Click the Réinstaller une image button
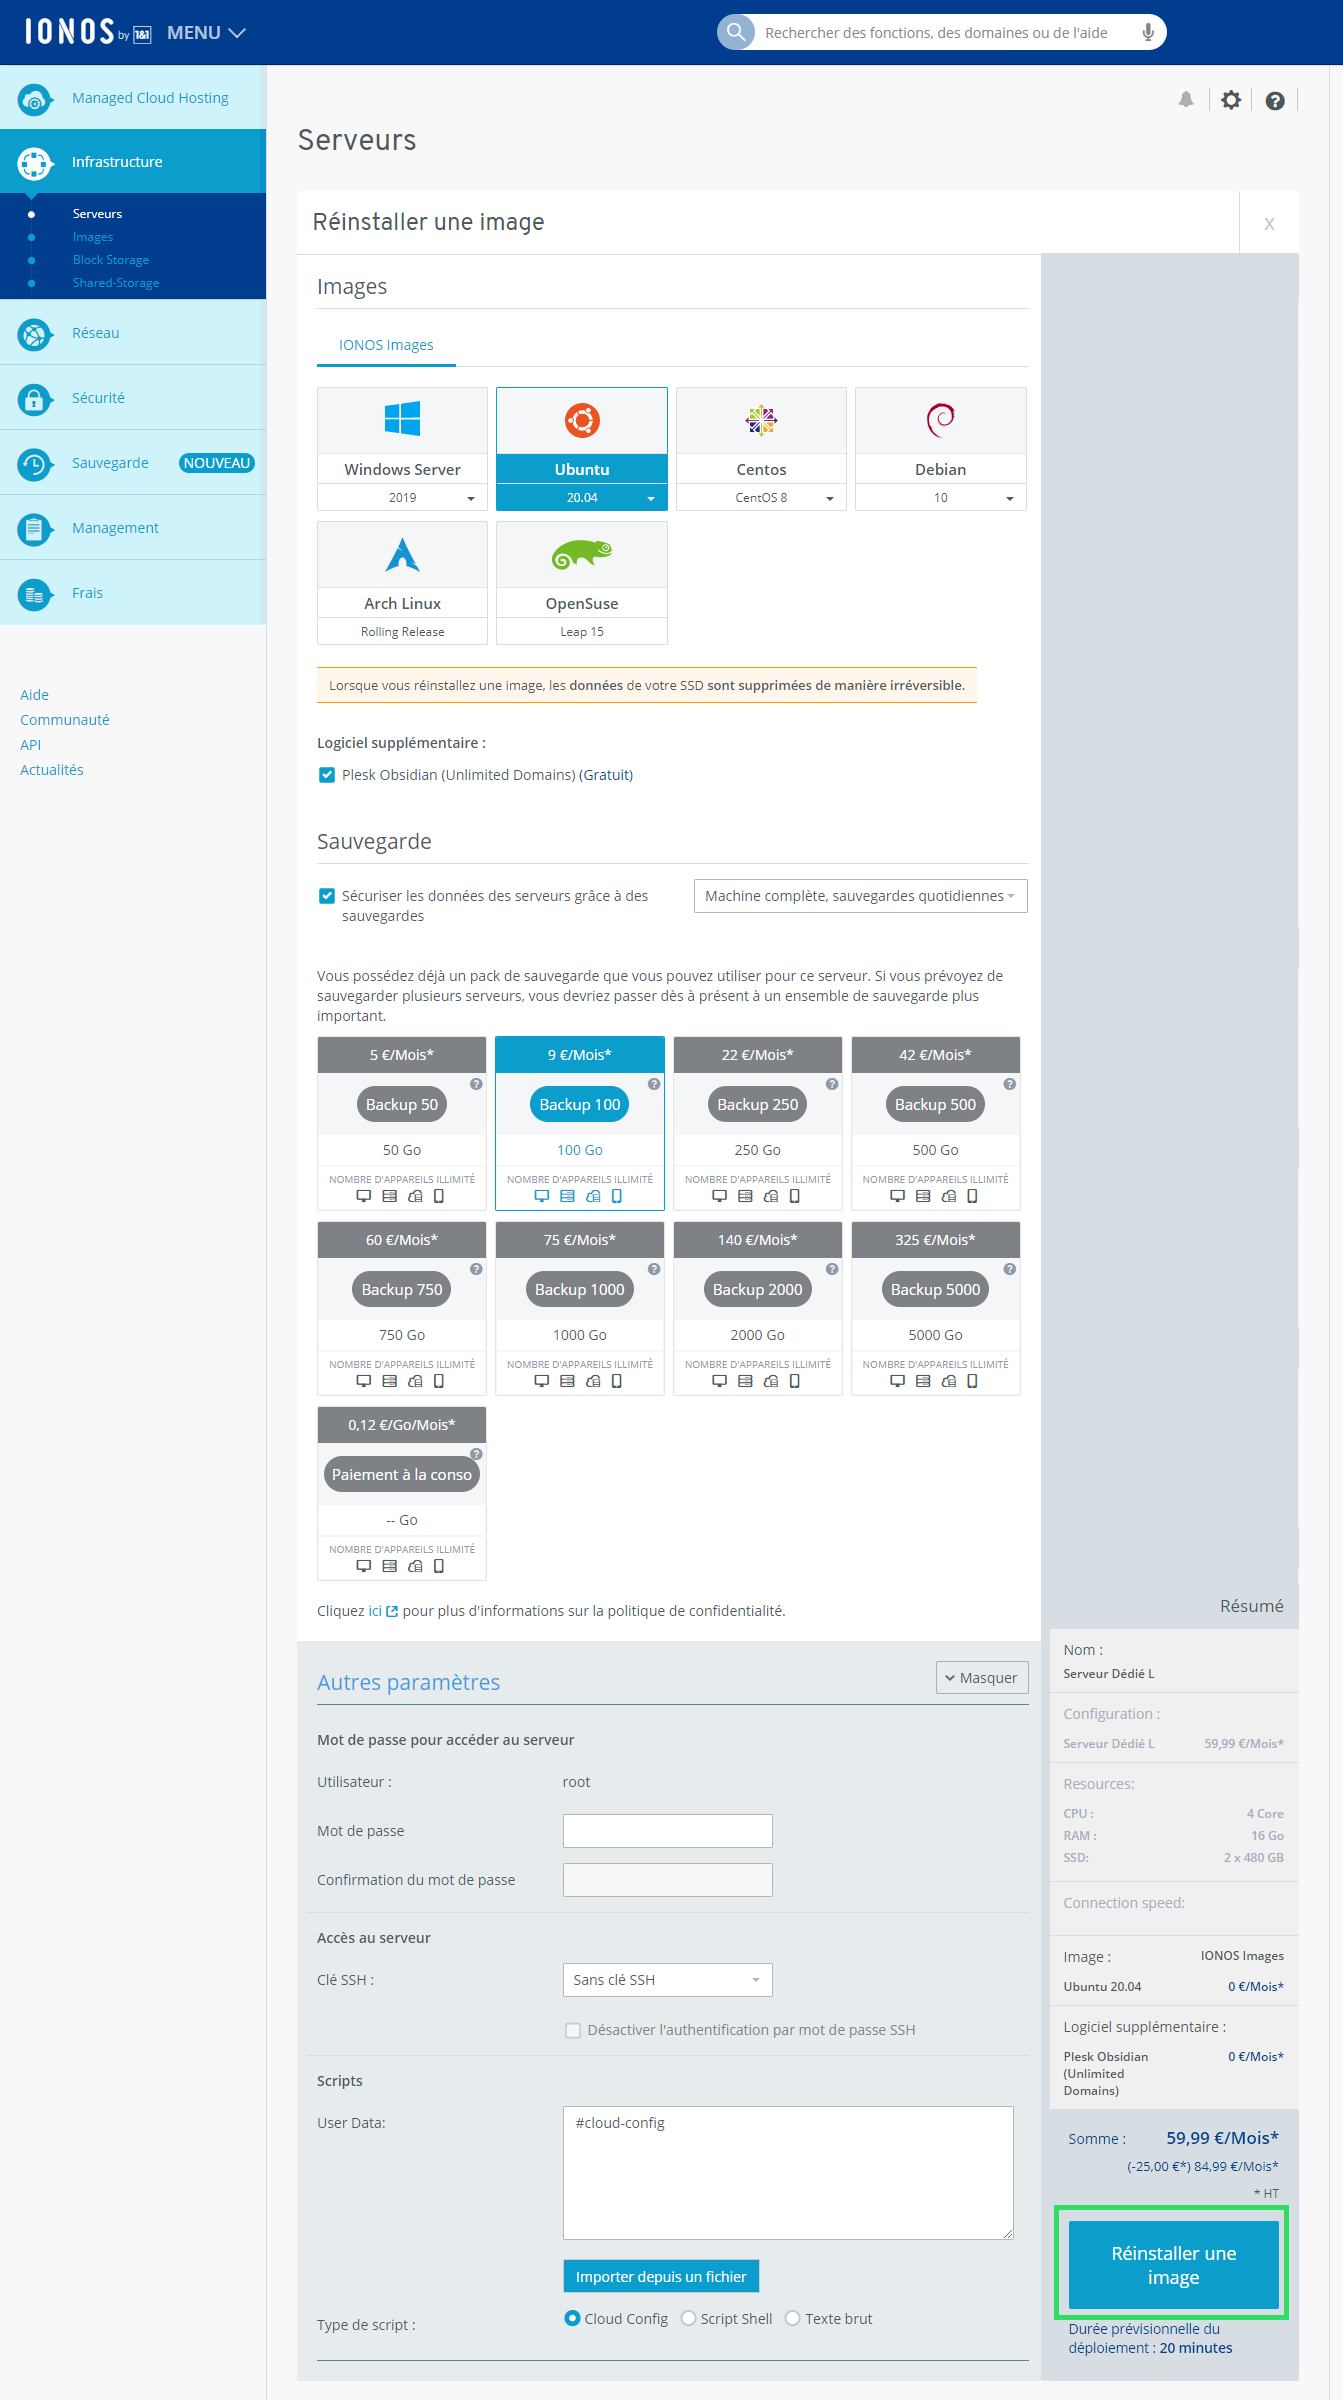The height and width of the screenshot is (2400, 1343). 1174,2265
